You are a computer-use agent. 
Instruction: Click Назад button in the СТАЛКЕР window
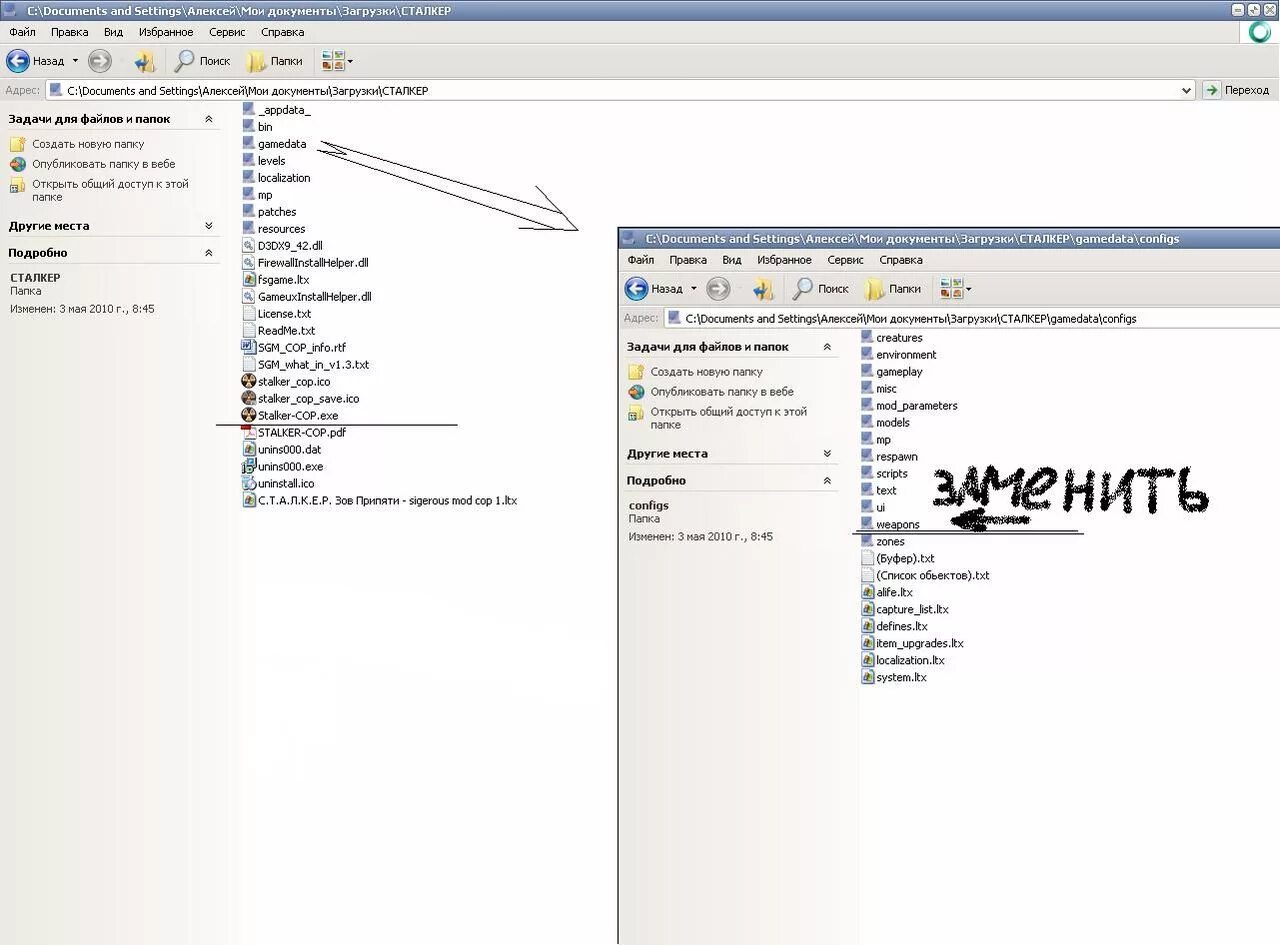pyautogui.click(x=35, y=61)
